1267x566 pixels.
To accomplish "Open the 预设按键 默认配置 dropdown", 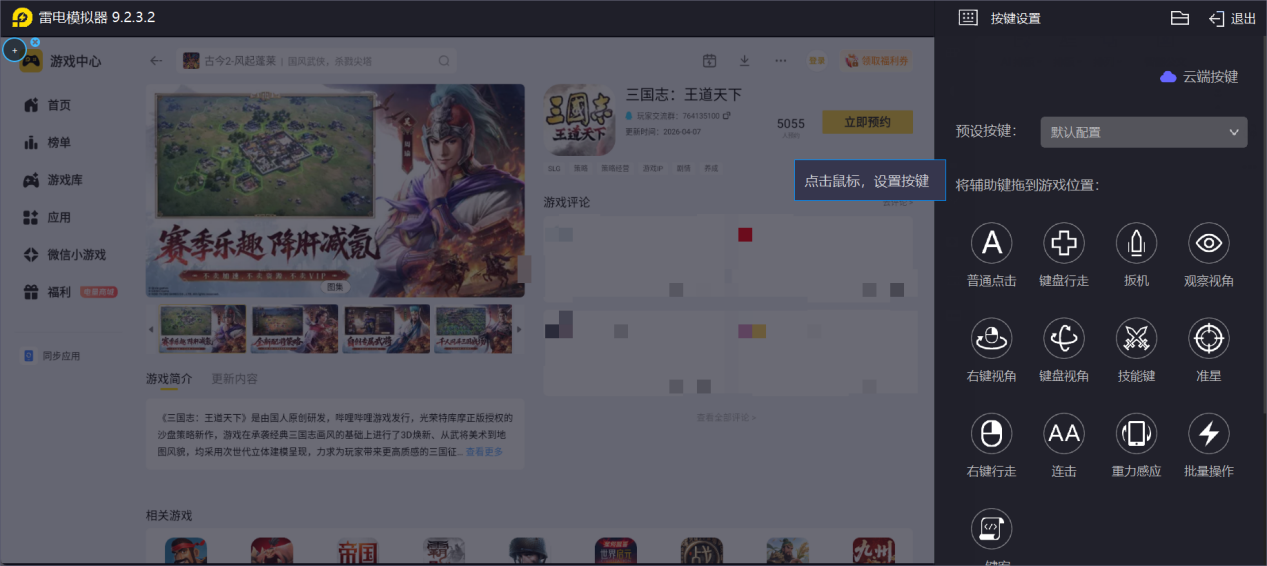I will point(1143,132).
